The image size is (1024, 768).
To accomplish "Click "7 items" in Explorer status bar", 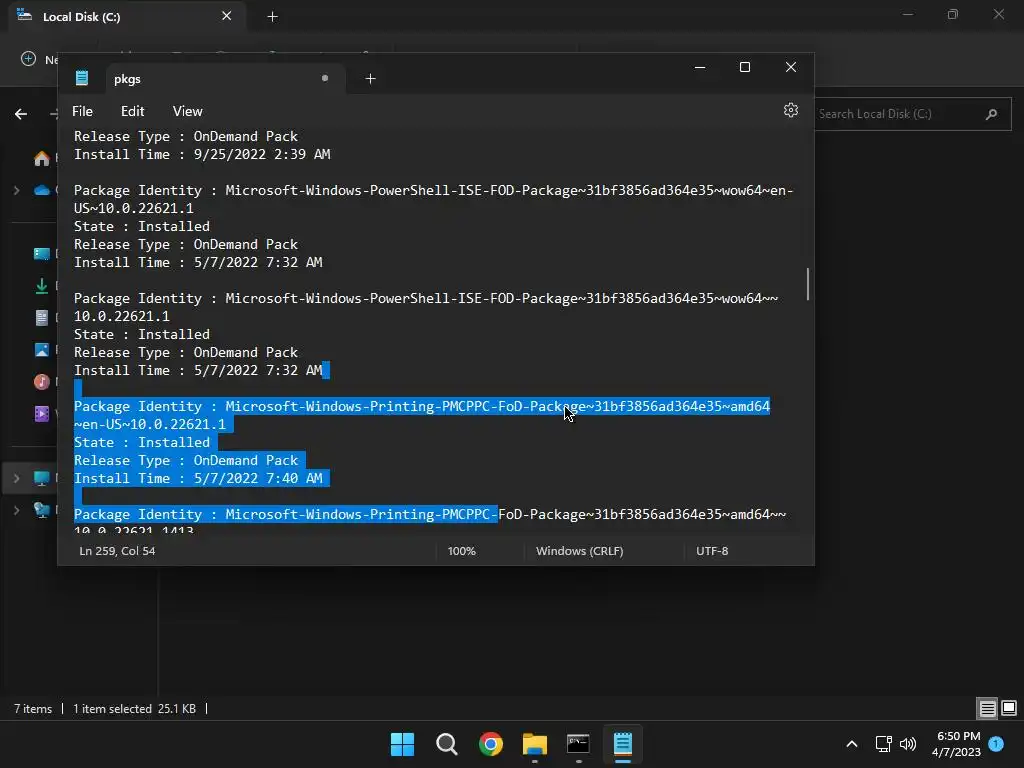I will (33, 709).
